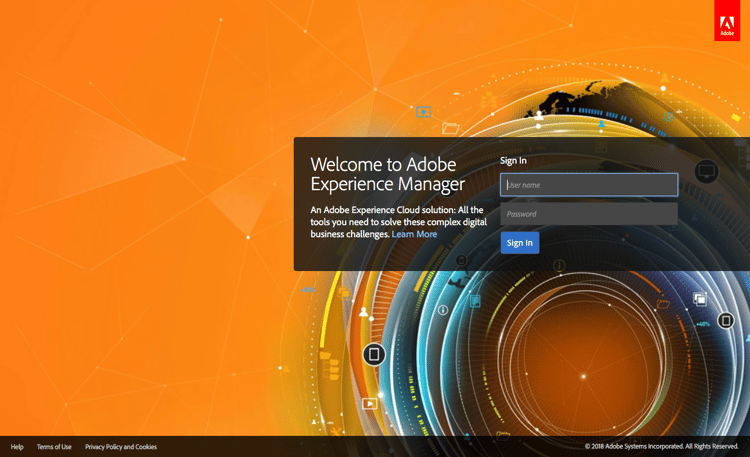Open the Learn More link
The image size is (750, 457).
[414, 234]
